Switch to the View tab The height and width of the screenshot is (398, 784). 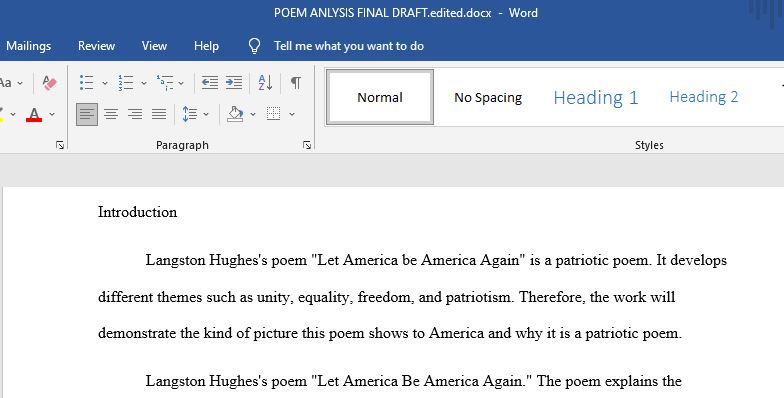(154, 46)
